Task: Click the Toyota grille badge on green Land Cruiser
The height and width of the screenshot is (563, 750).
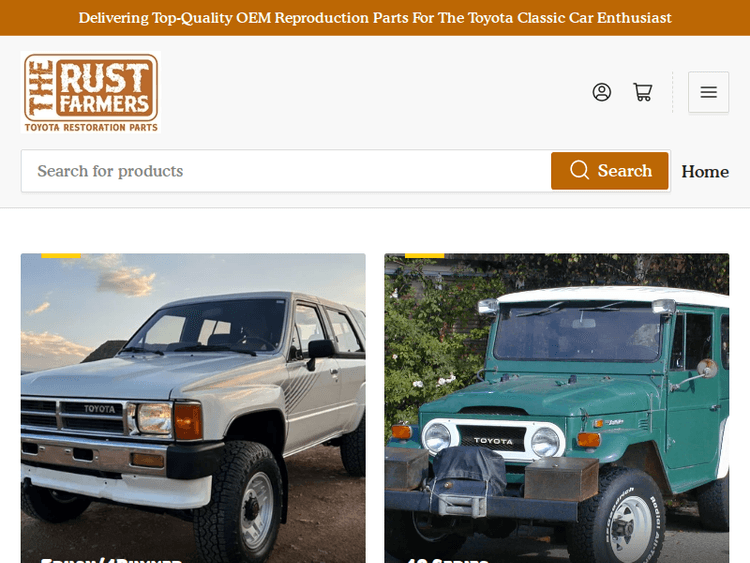Action: [x=493, y=441]
